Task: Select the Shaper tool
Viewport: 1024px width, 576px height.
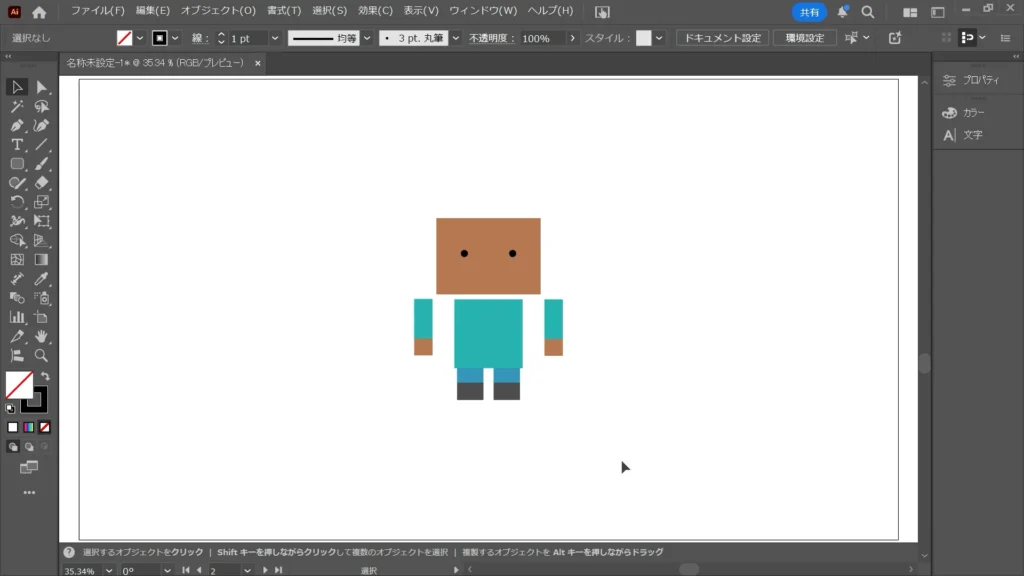Action: click(x=17, y=183)
